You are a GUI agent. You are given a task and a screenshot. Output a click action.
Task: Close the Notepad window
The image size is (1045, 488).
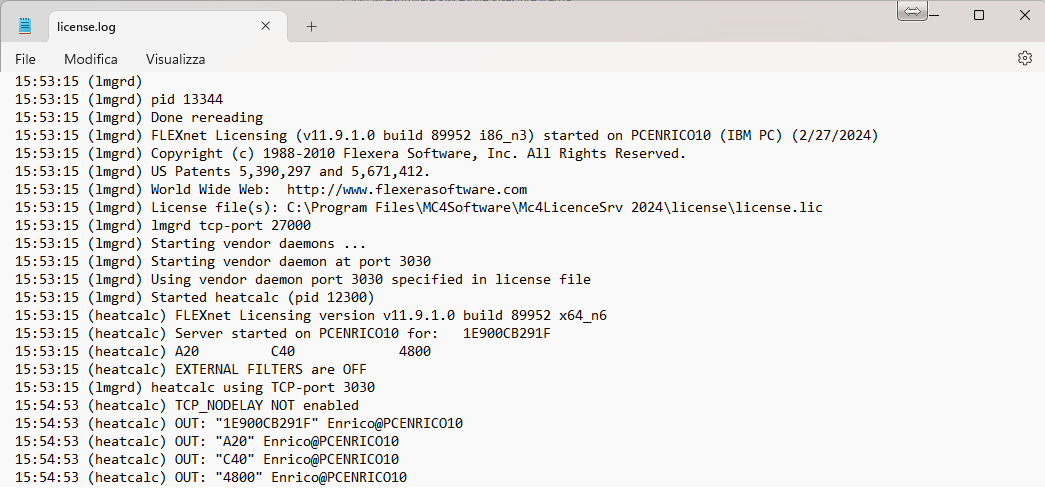point(1025,14)
